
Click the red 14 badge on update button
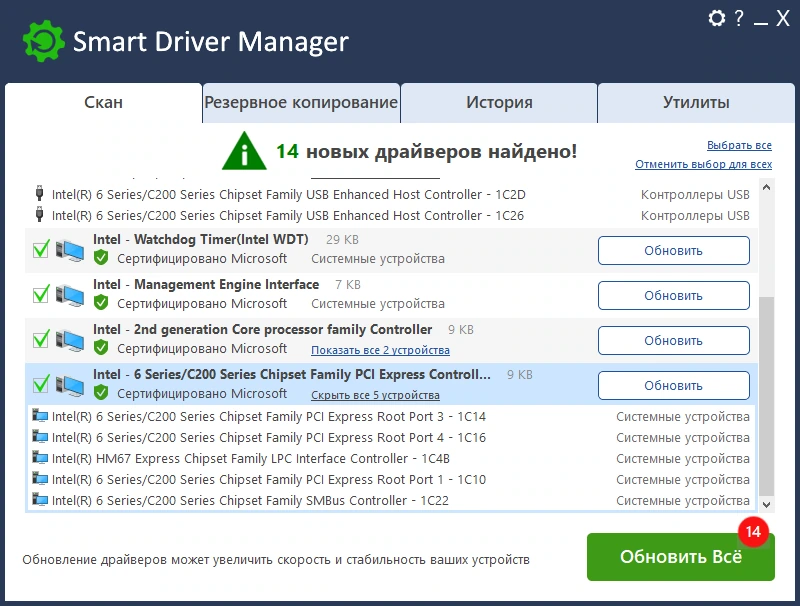pos(753,532)
